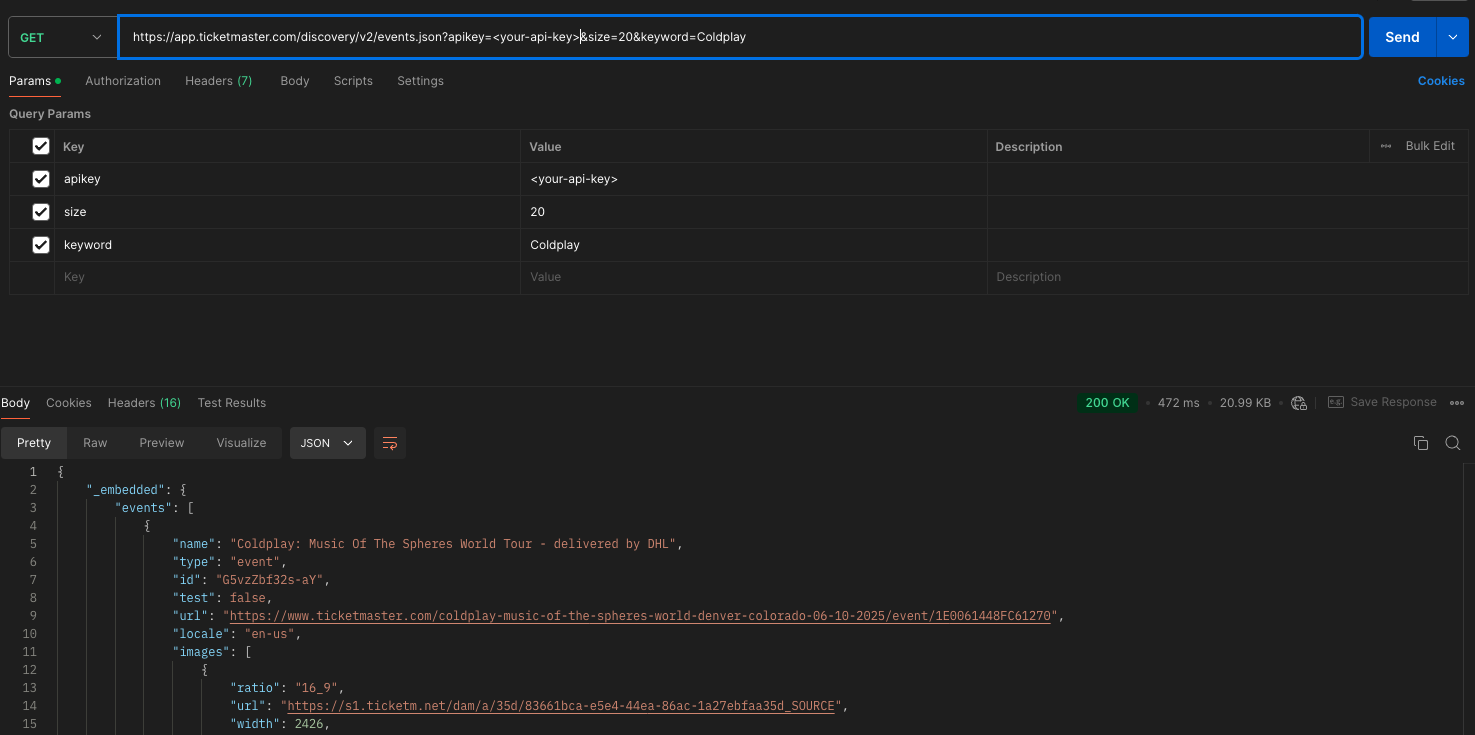
Task: Click the keyword value Coldplay cell
Action: pyautogui.click(x=753, y=245)
